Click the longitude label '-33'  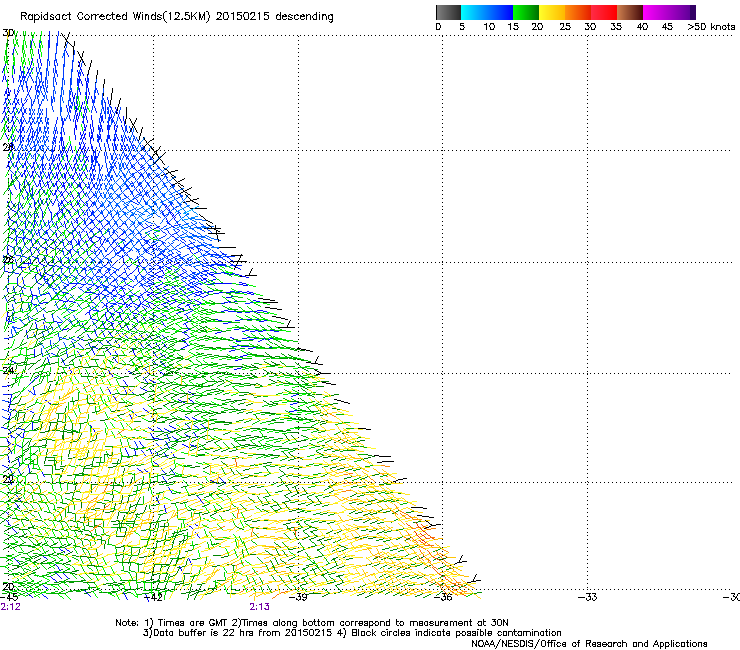click(588, 597)
